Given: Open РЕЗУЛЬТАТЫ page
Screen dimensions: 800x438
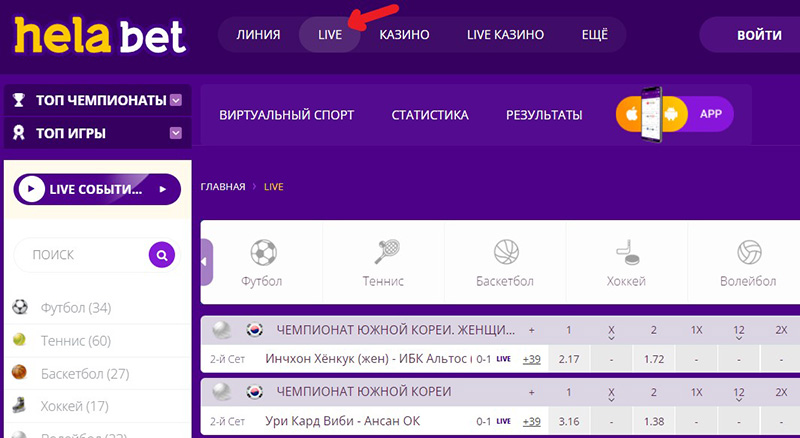Looking at the screenshot, I should (x=544, y=115).
